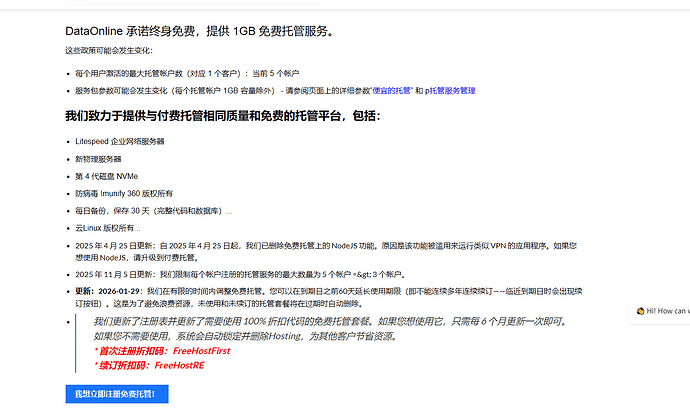Click the Litespeed 企业网络服务器 list item
Image resolution: width=690 pixels, height=412 pixels.
[120, 141]
